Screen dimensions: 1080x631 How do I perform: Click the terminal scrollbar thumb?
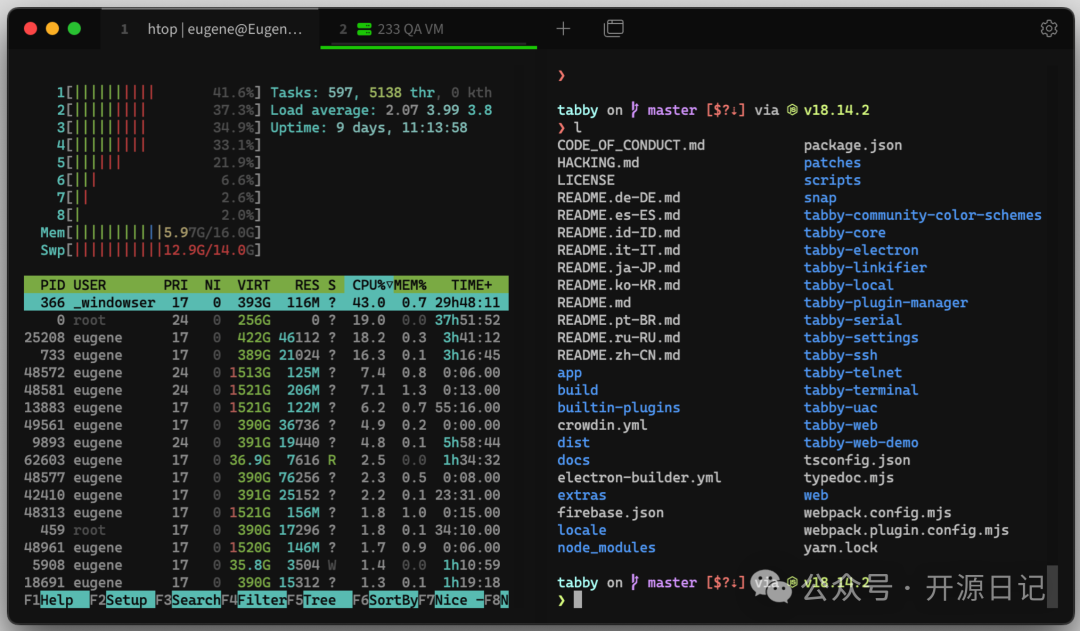click(x=1052, y=586)
